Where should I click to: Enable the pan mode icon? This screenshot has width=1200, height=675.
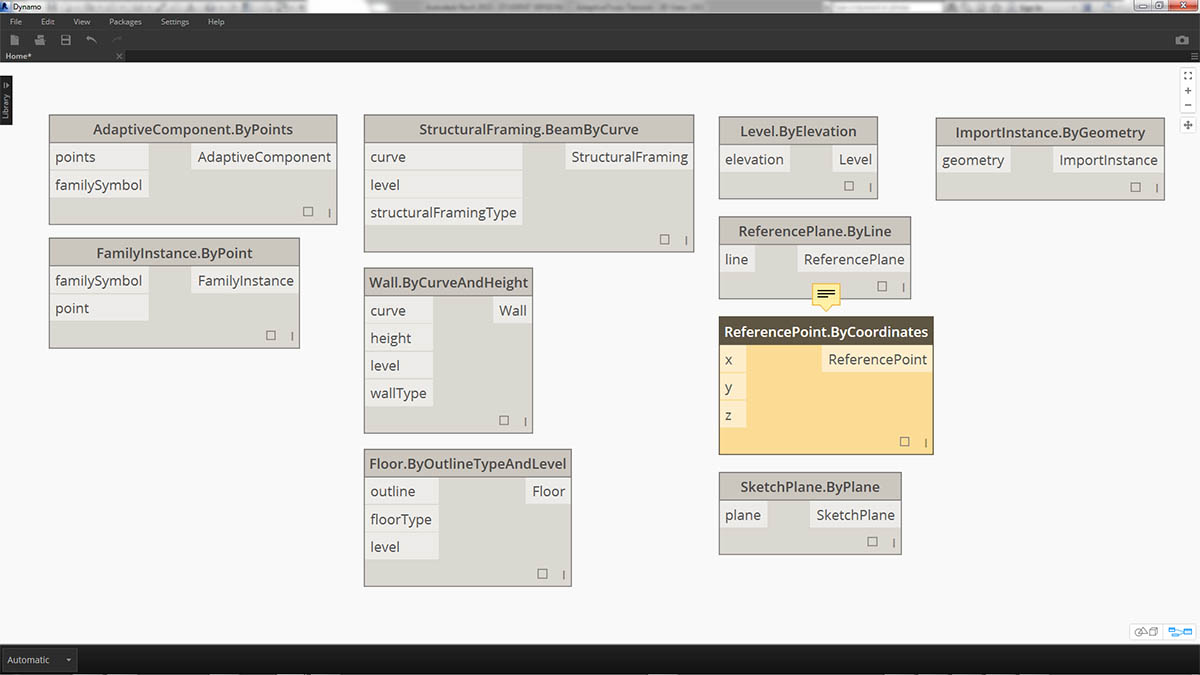[x=1188, y=125]
